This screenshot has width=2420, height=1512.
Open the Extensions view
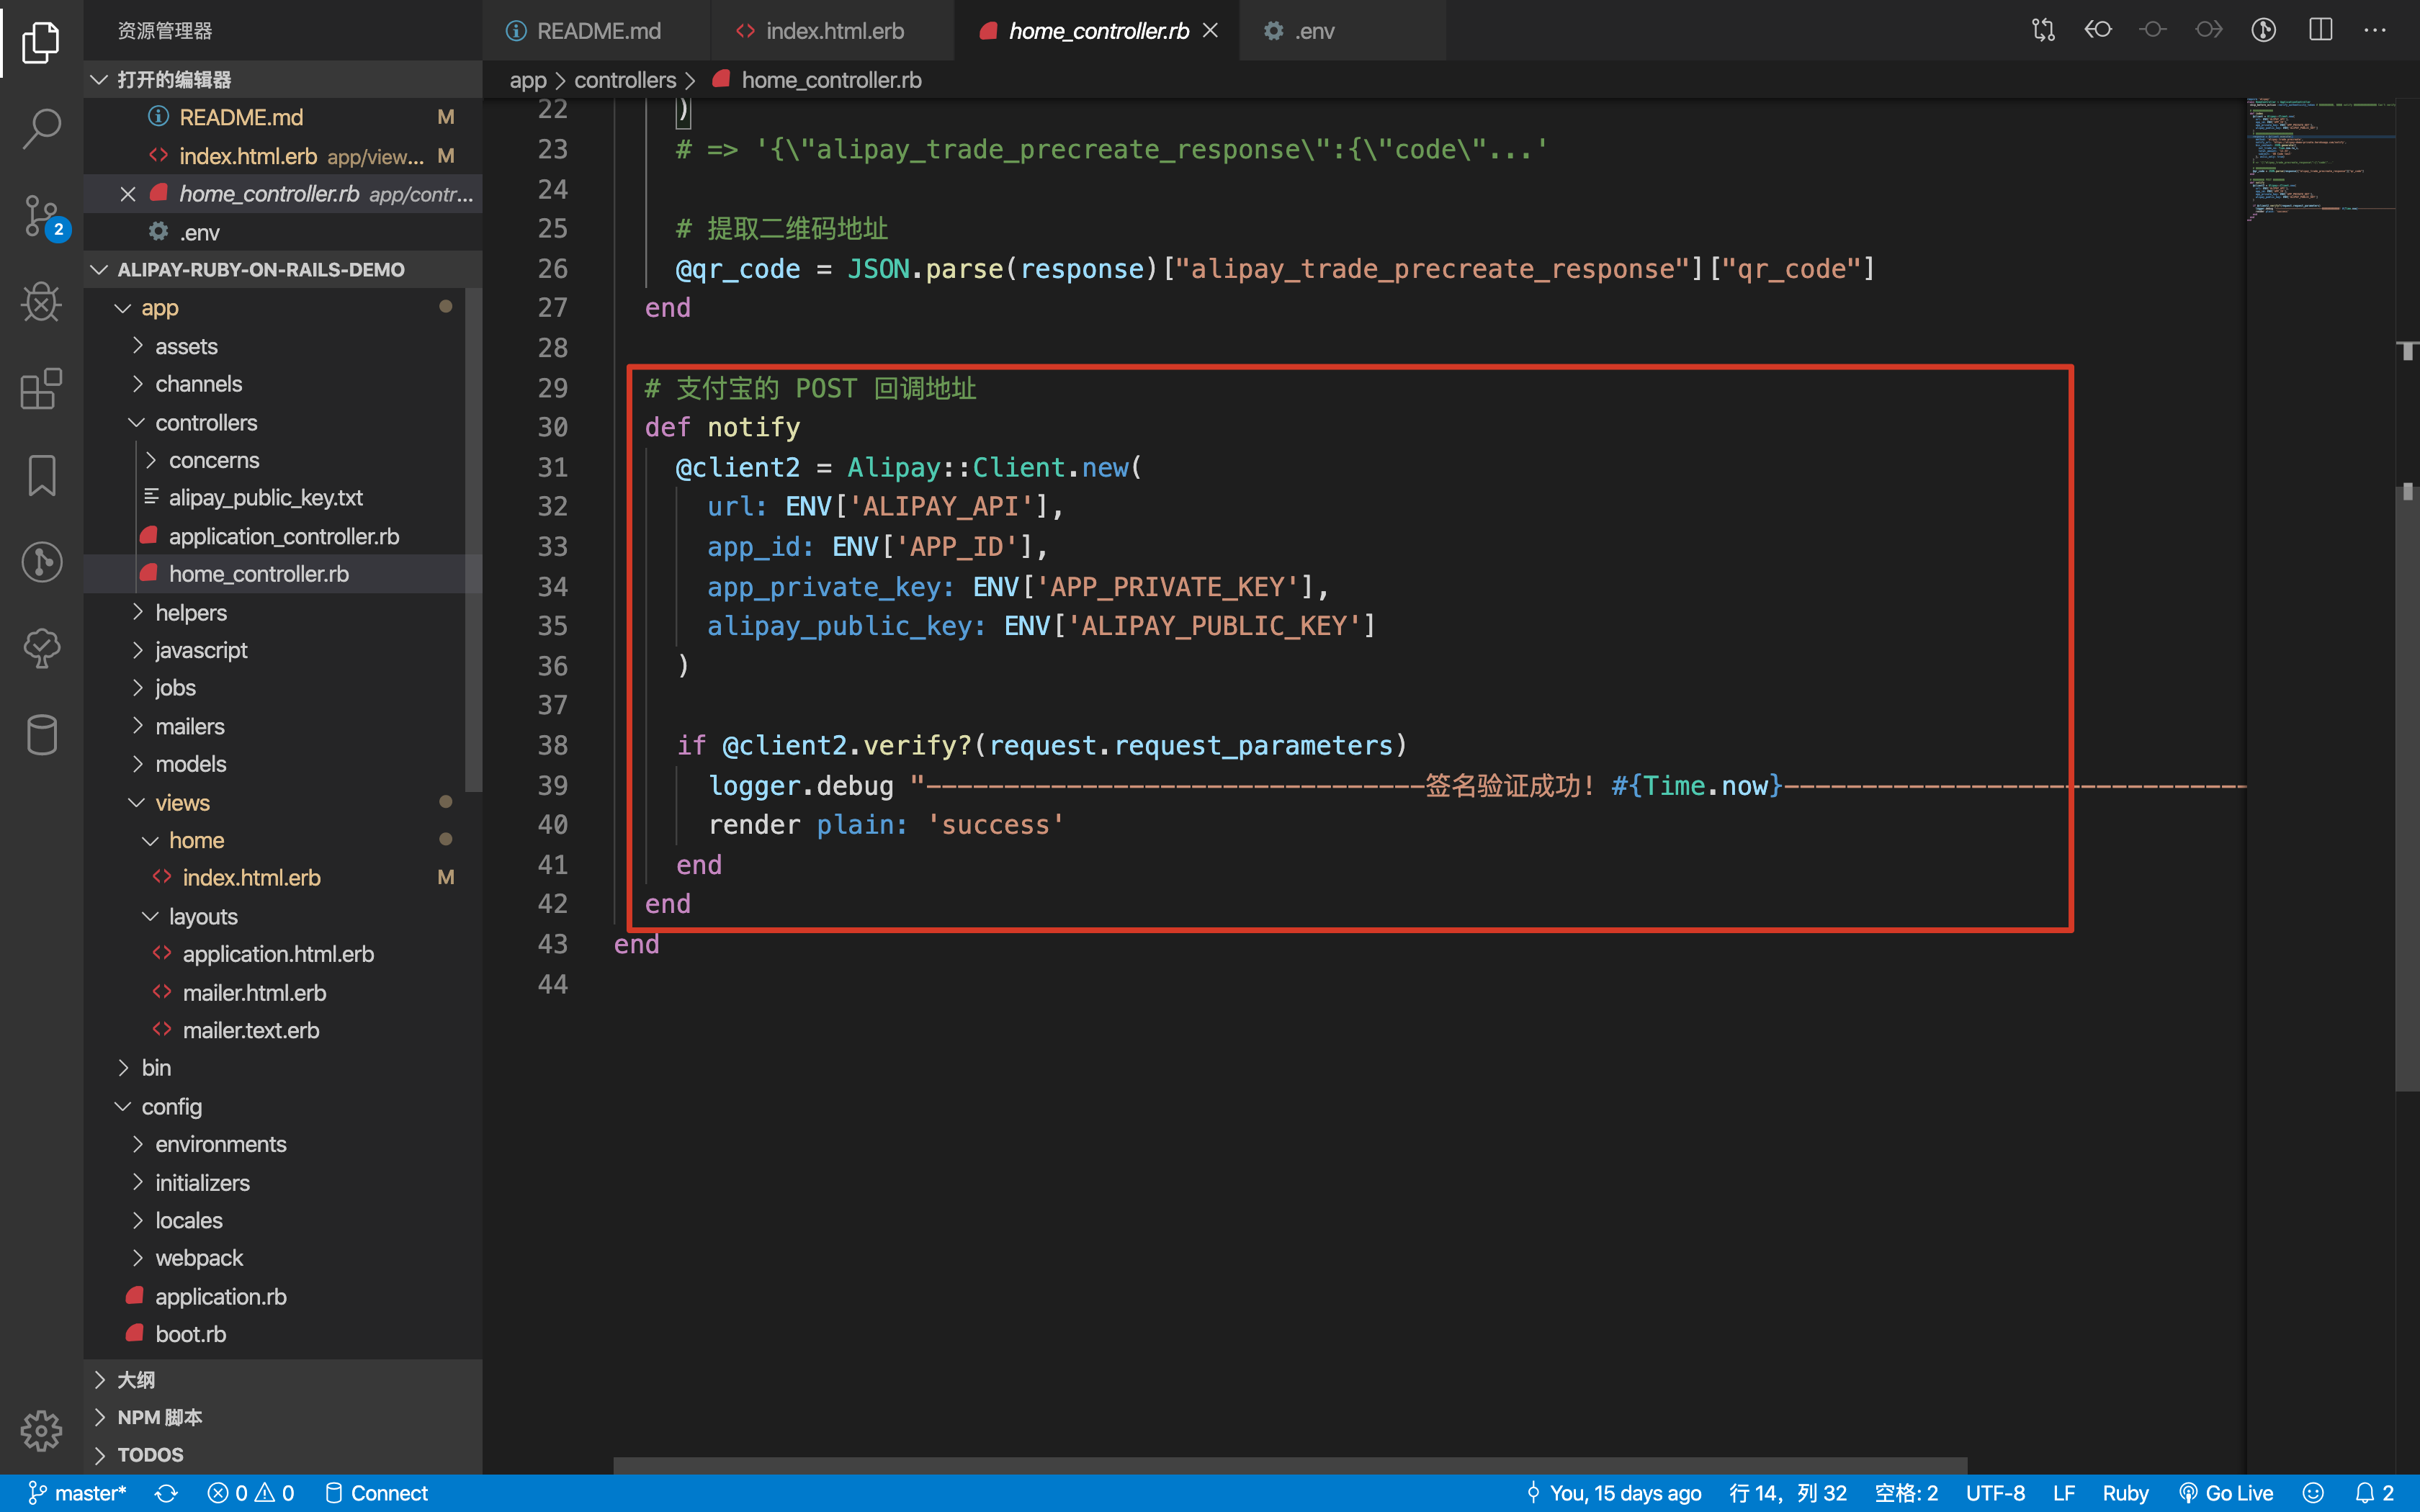(41, 388)
